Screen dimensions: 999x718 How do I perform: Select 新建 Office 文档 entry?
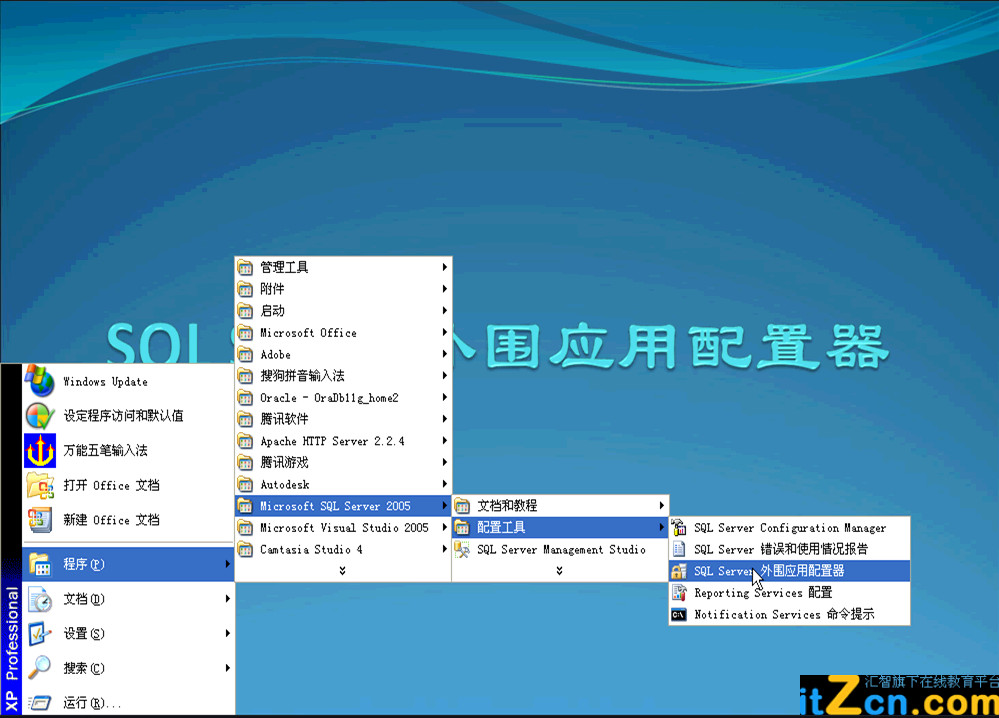pos(128,520)
